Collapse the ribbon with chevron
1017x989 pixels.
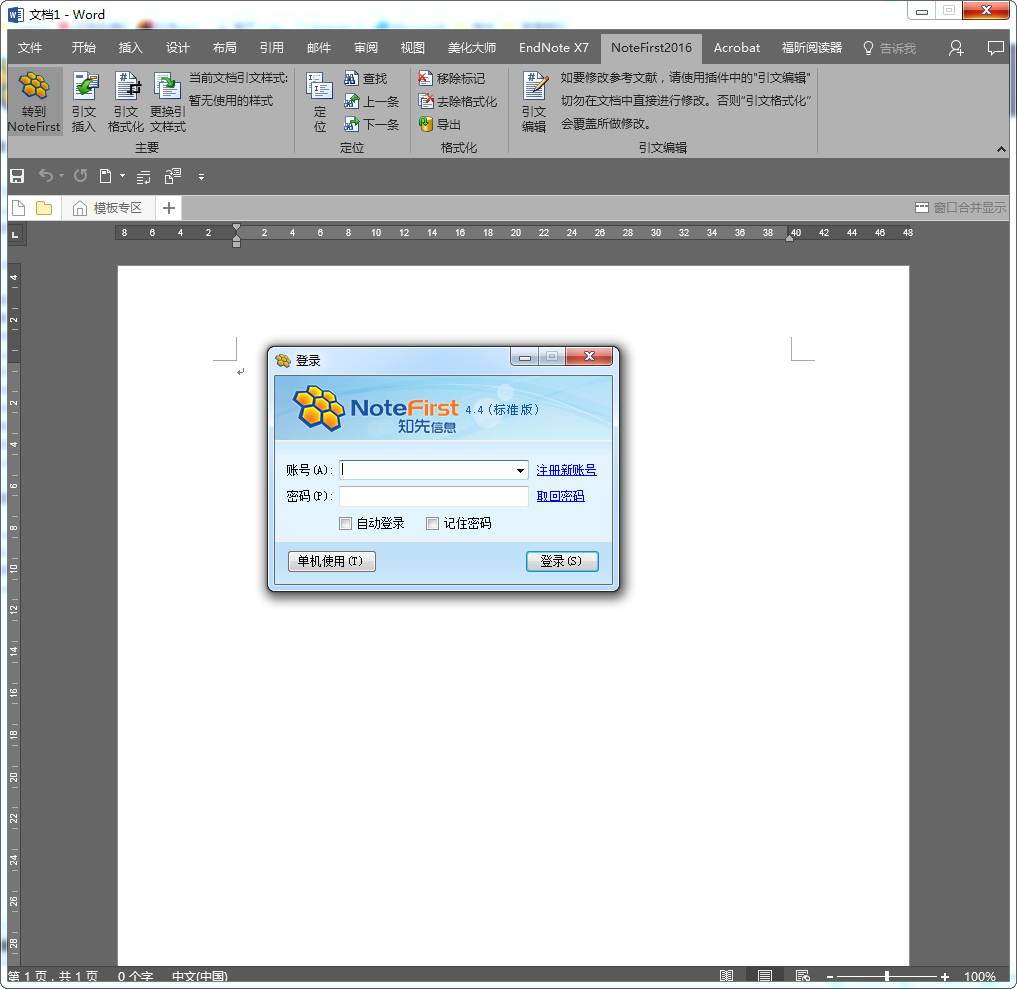pyautogui.click(x=1001, y=149)
